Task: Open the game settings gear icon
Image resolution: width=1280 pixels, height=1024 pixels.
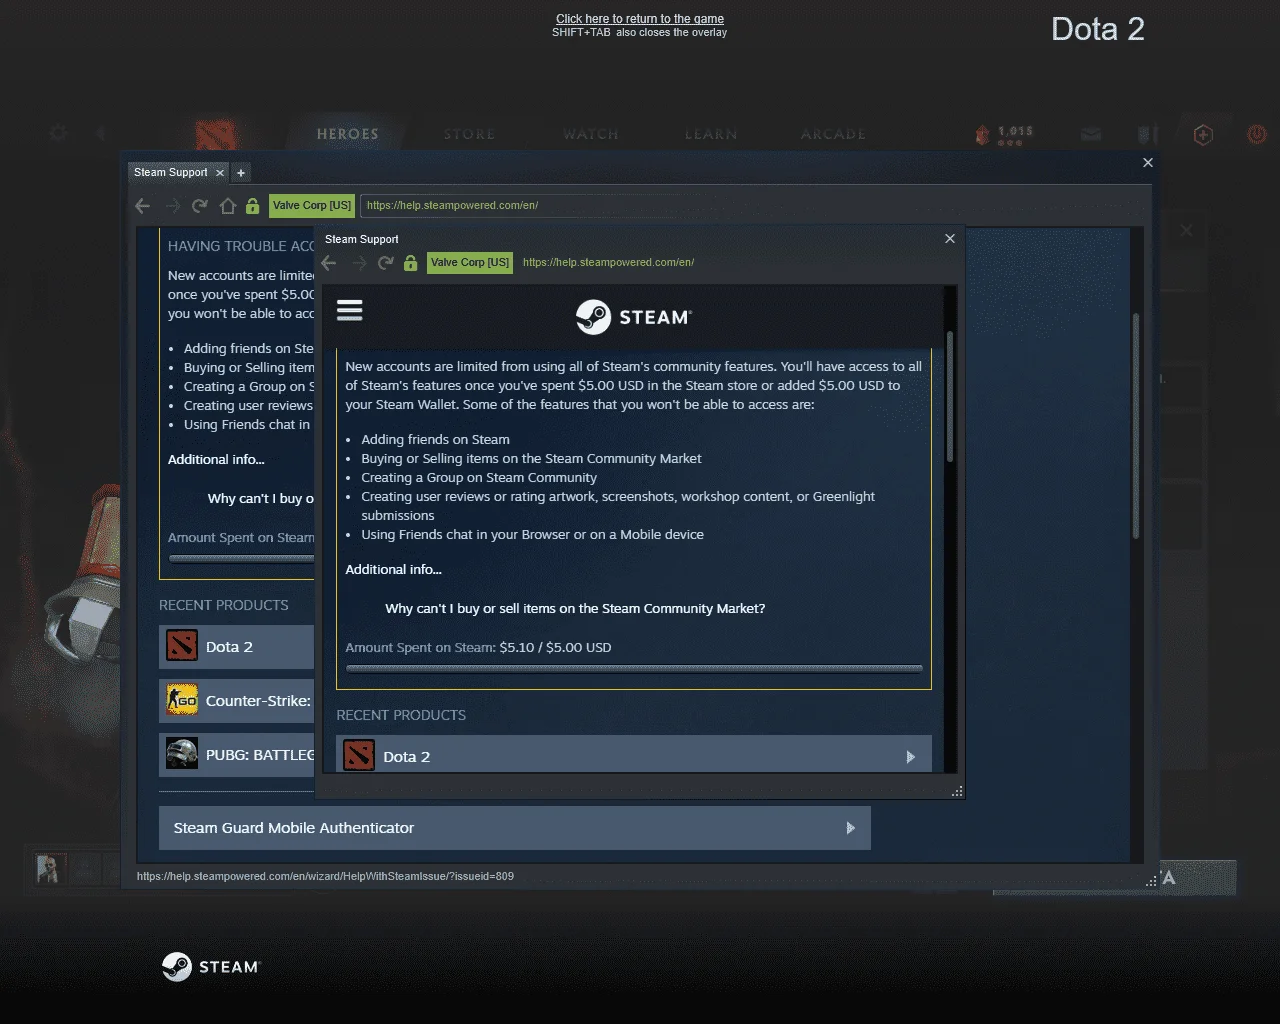Action: (x=59, y=132)
